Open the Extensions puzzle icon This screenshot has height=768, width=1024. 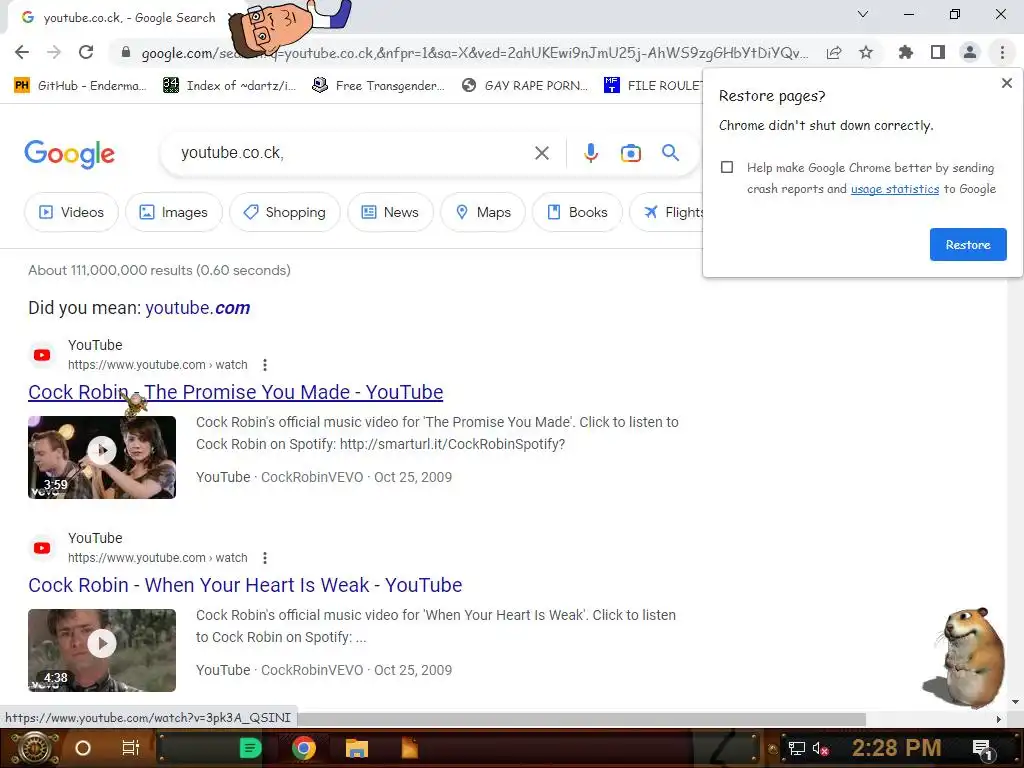(x=905, y=52)
